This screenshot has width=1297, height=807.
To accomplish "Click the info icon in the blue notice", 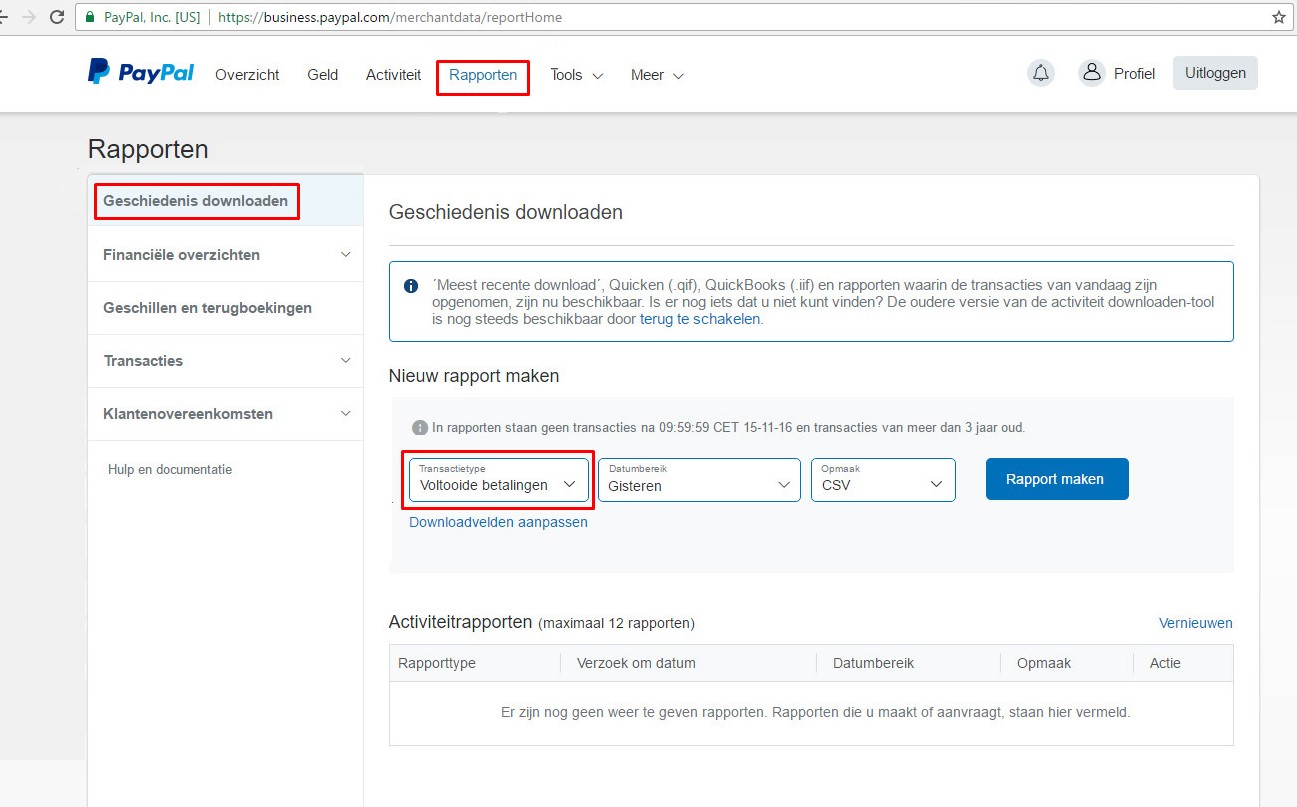I will tap(411, 286).
